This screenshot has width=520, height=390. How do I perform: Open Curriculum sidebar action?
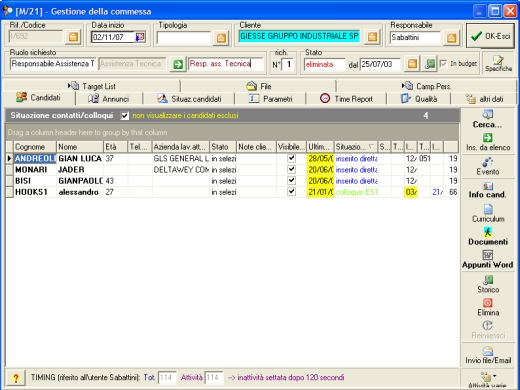point(487,213)
